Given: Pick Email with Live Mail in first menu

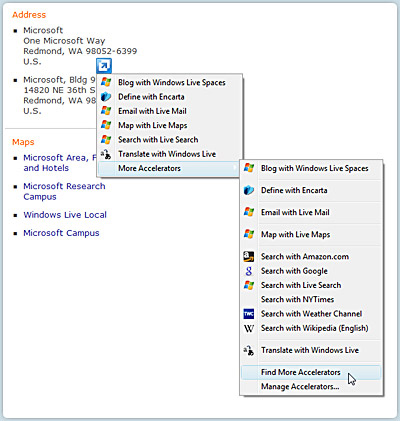Looking at the screenshot, I should 169,111.
